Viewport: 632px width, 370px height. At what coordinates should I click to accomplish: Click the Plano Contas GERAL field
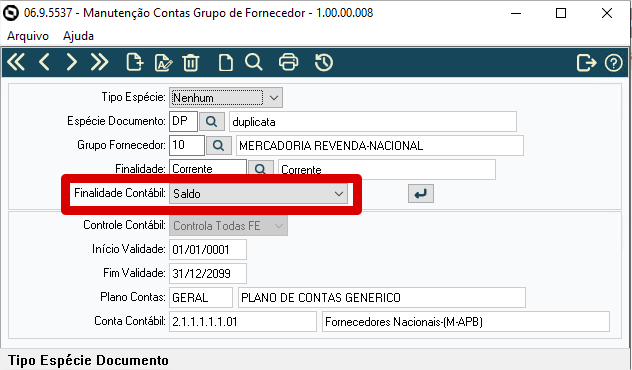click(x=201, y=297)
